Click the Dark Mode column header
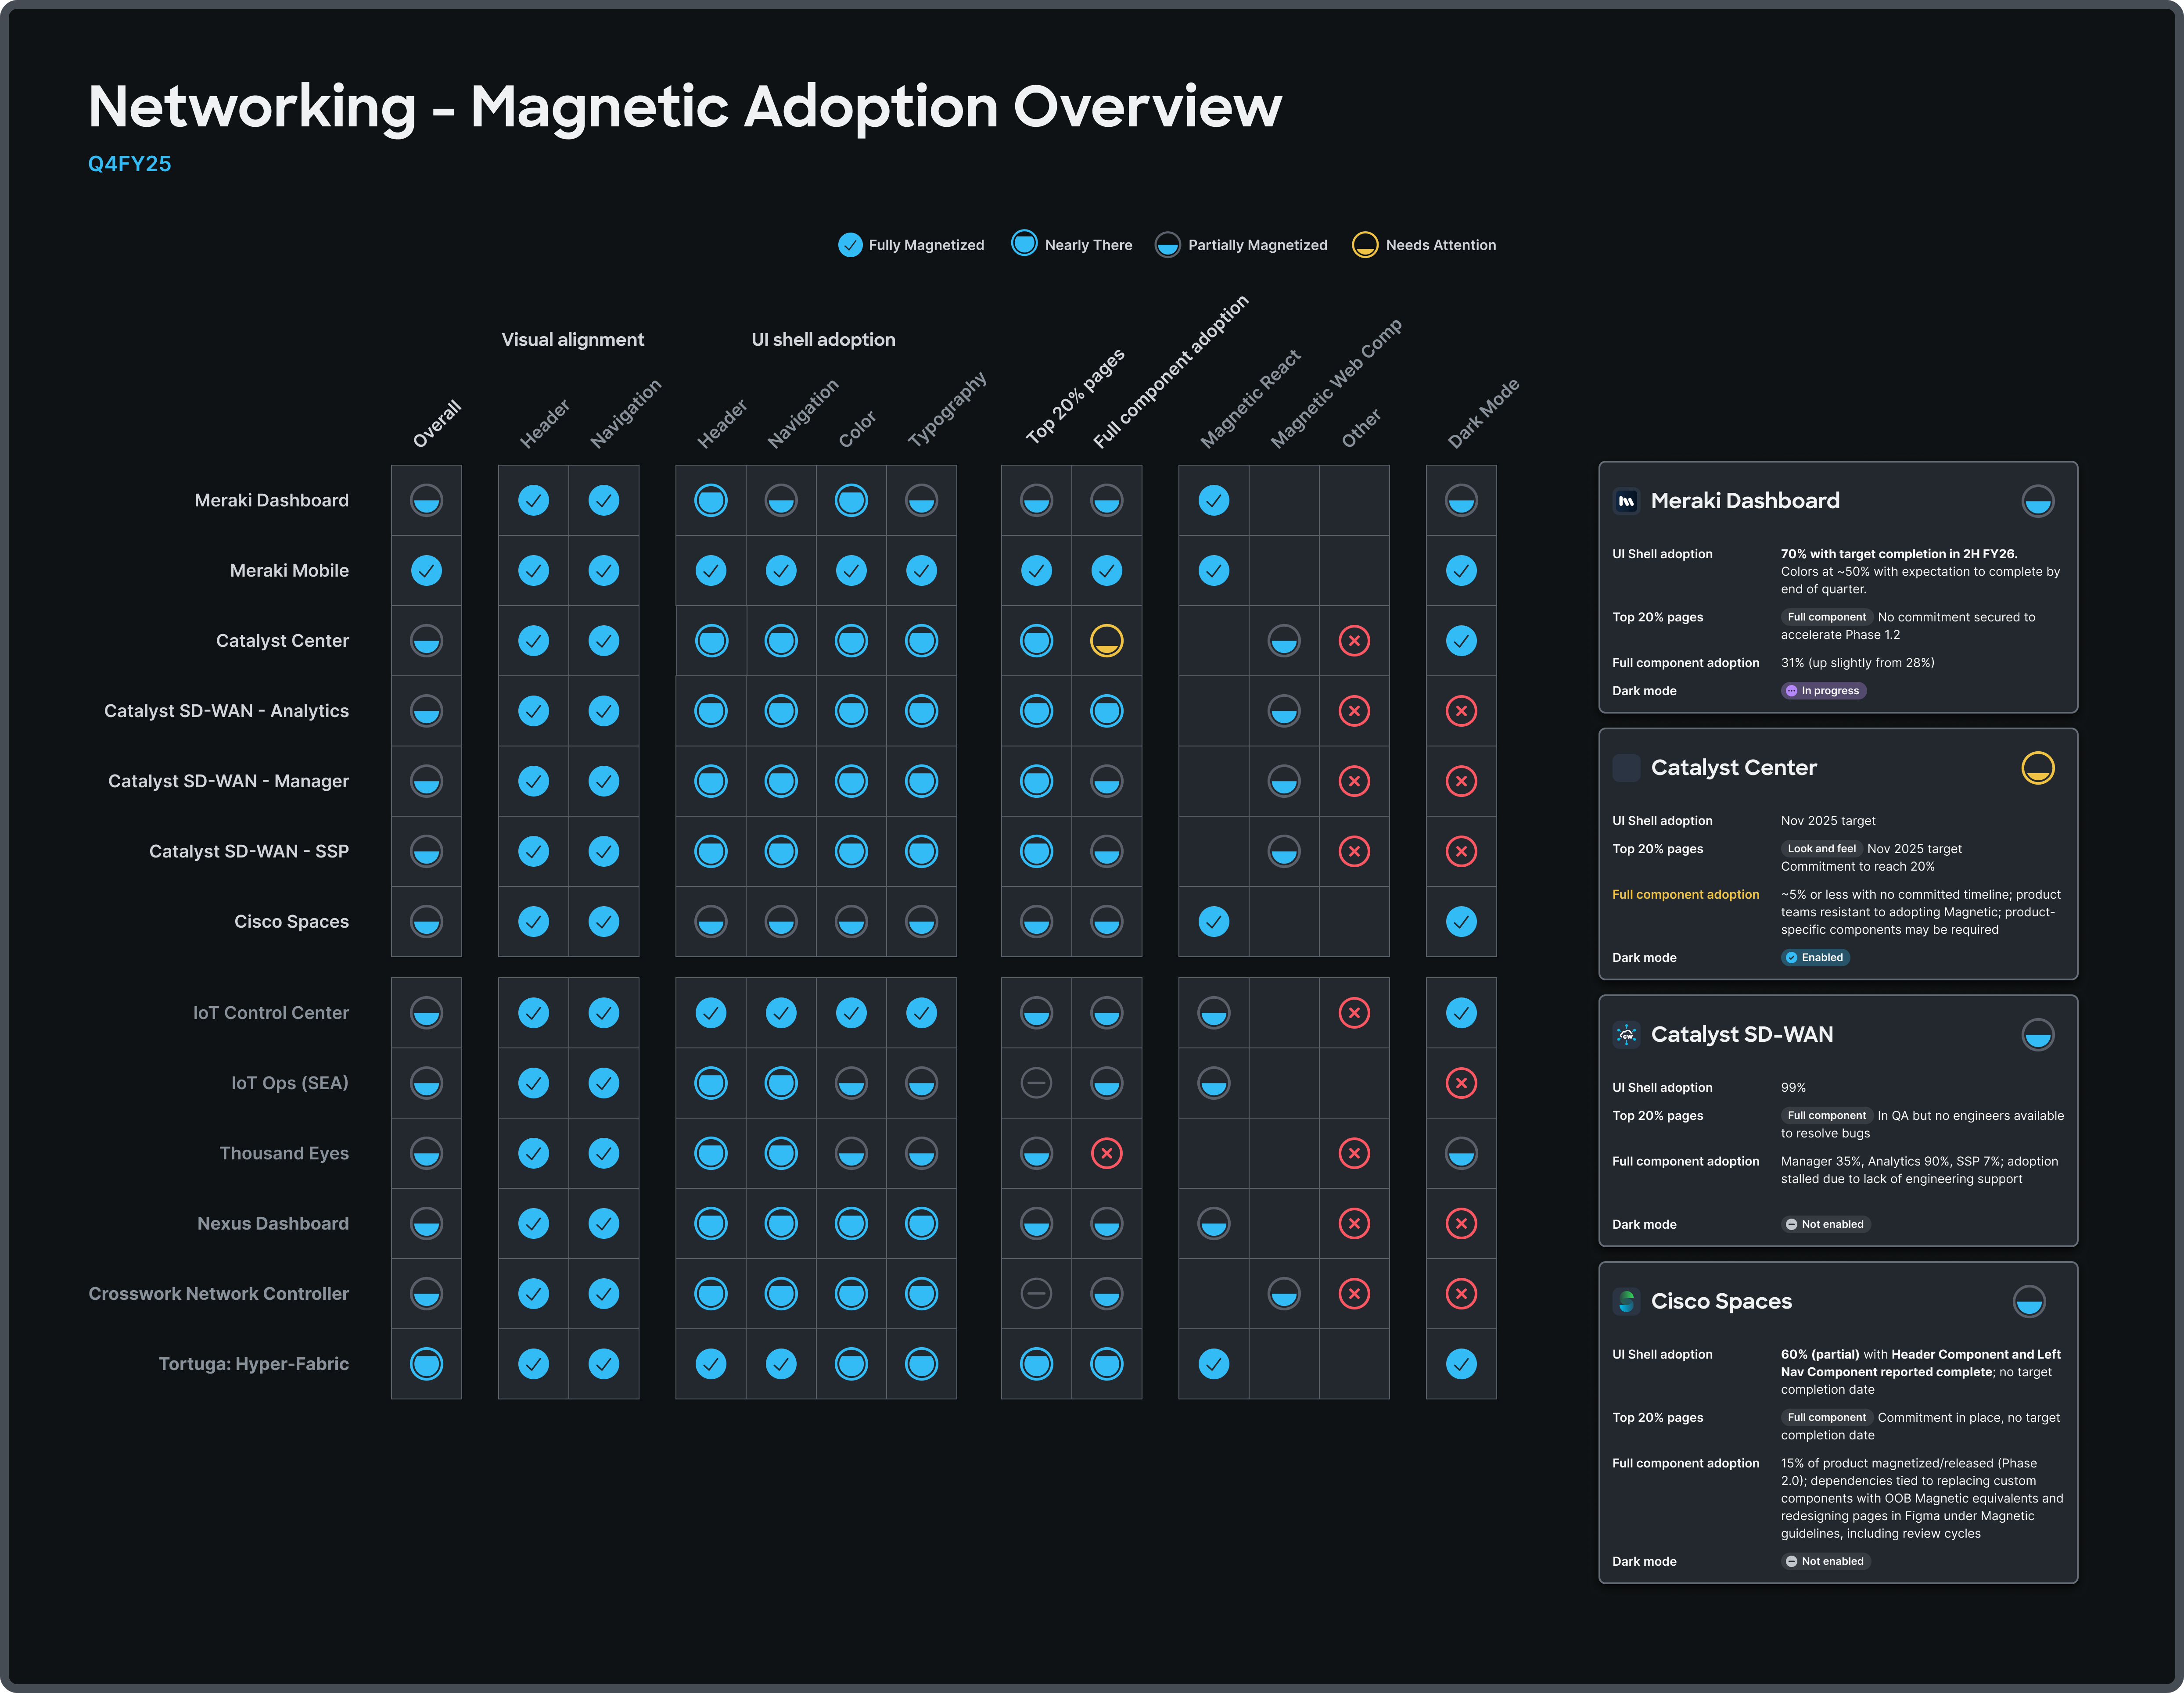This screenshot has height=1693, width=2184. [1484, 413]
